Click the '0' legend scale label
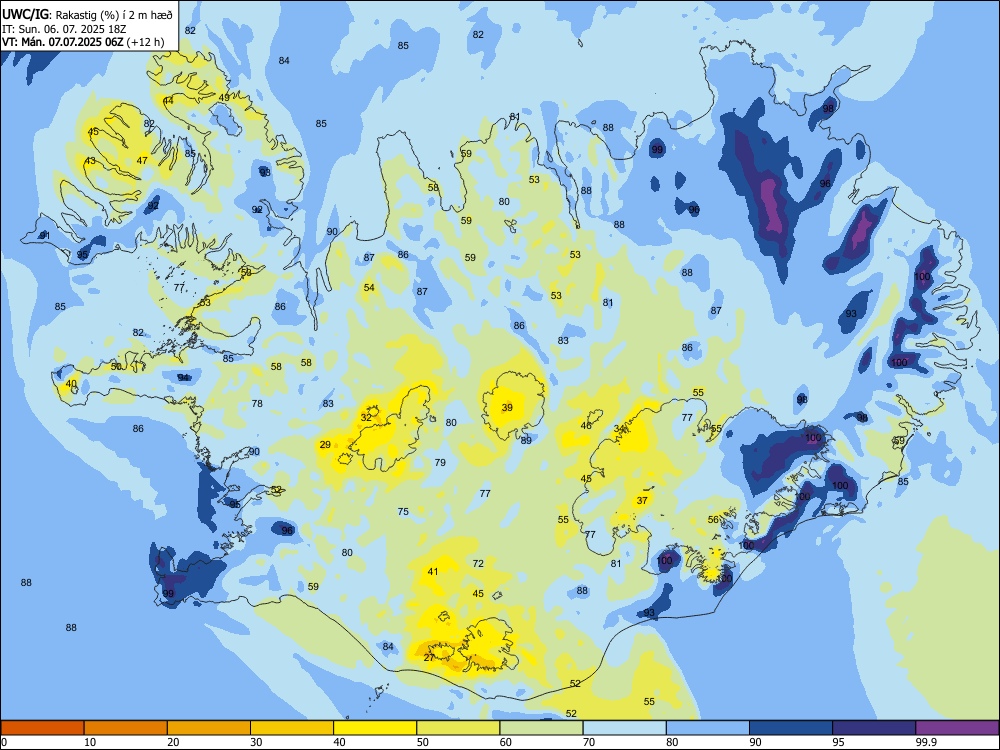Screen dimensions: 1000x750 pos(4,742)
